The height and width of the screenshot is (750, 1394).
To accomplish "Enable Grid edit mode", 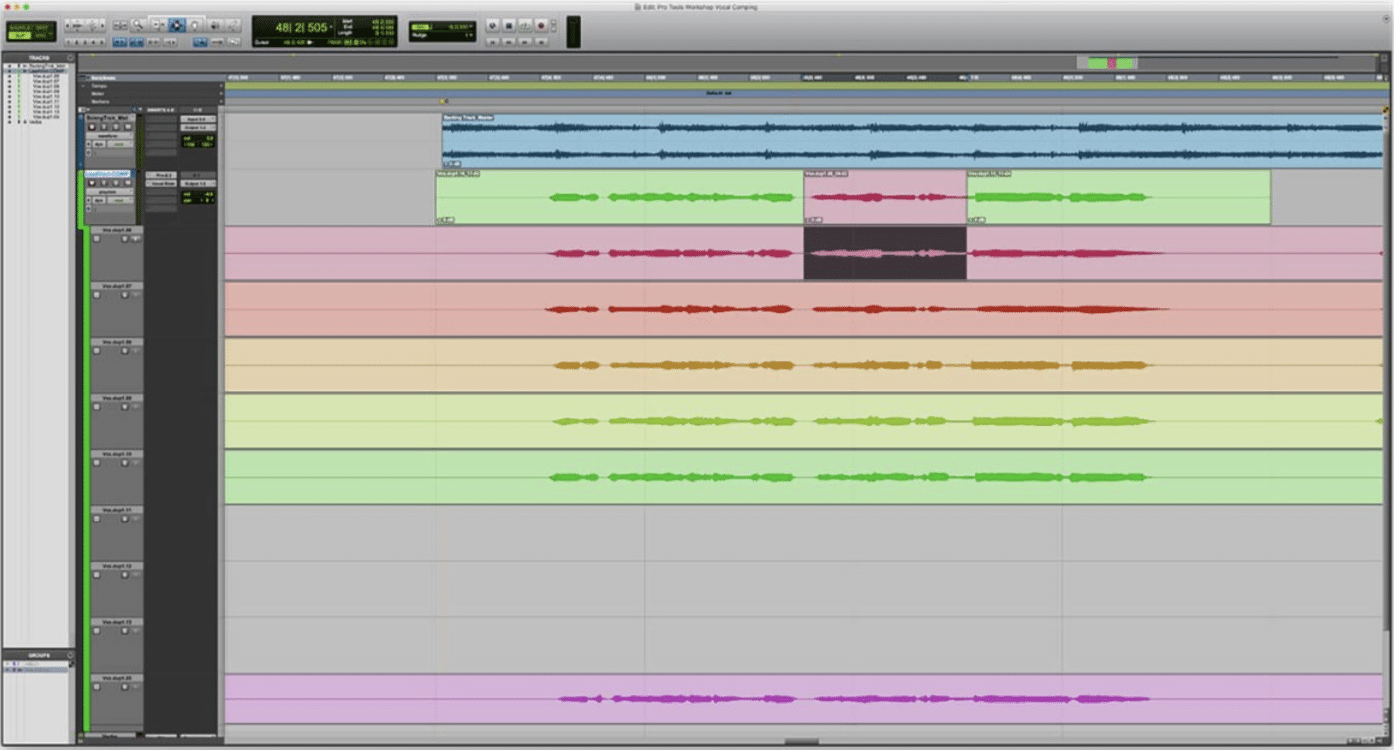I will click(x=44, y=34).
